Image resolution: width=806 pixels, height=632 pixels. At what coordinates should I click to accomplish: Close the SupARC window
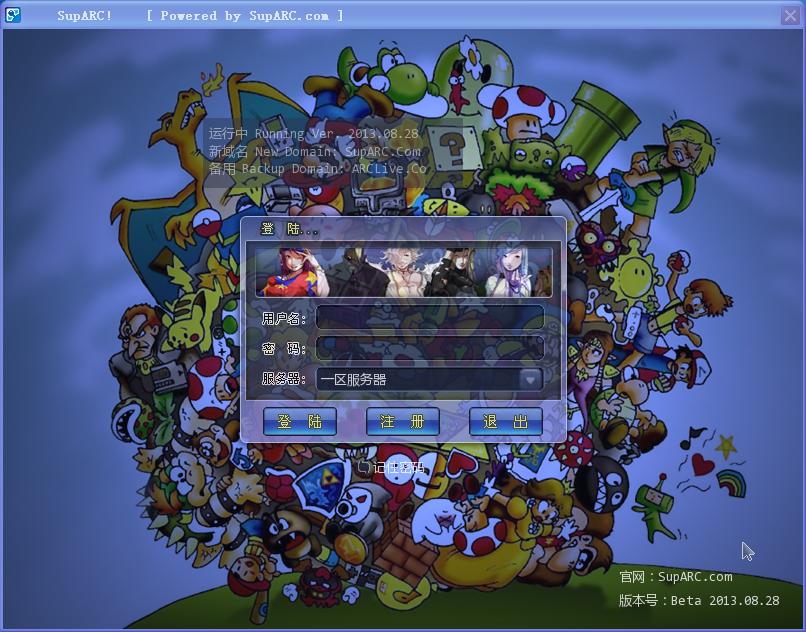[790, 15]
